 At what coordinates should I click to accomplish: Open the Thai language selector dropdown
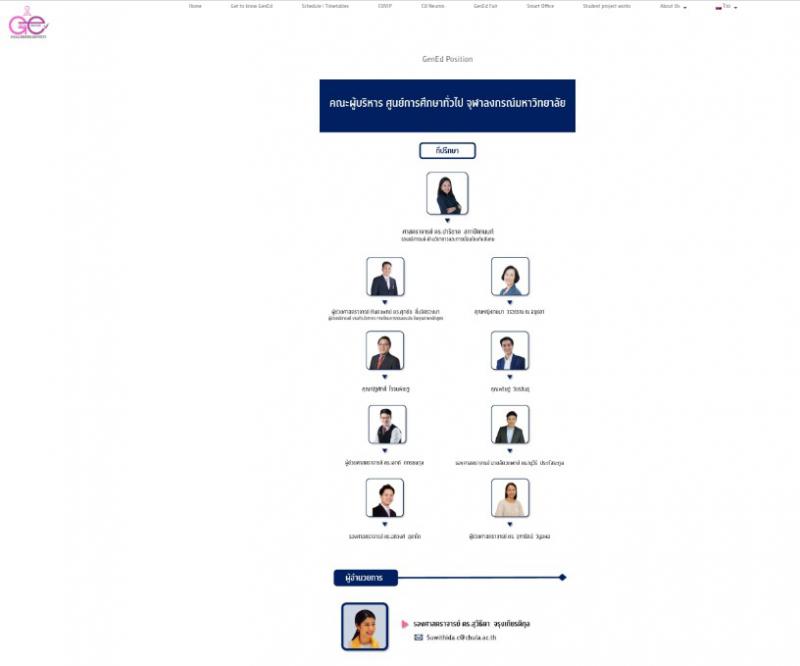coord(730,6)
